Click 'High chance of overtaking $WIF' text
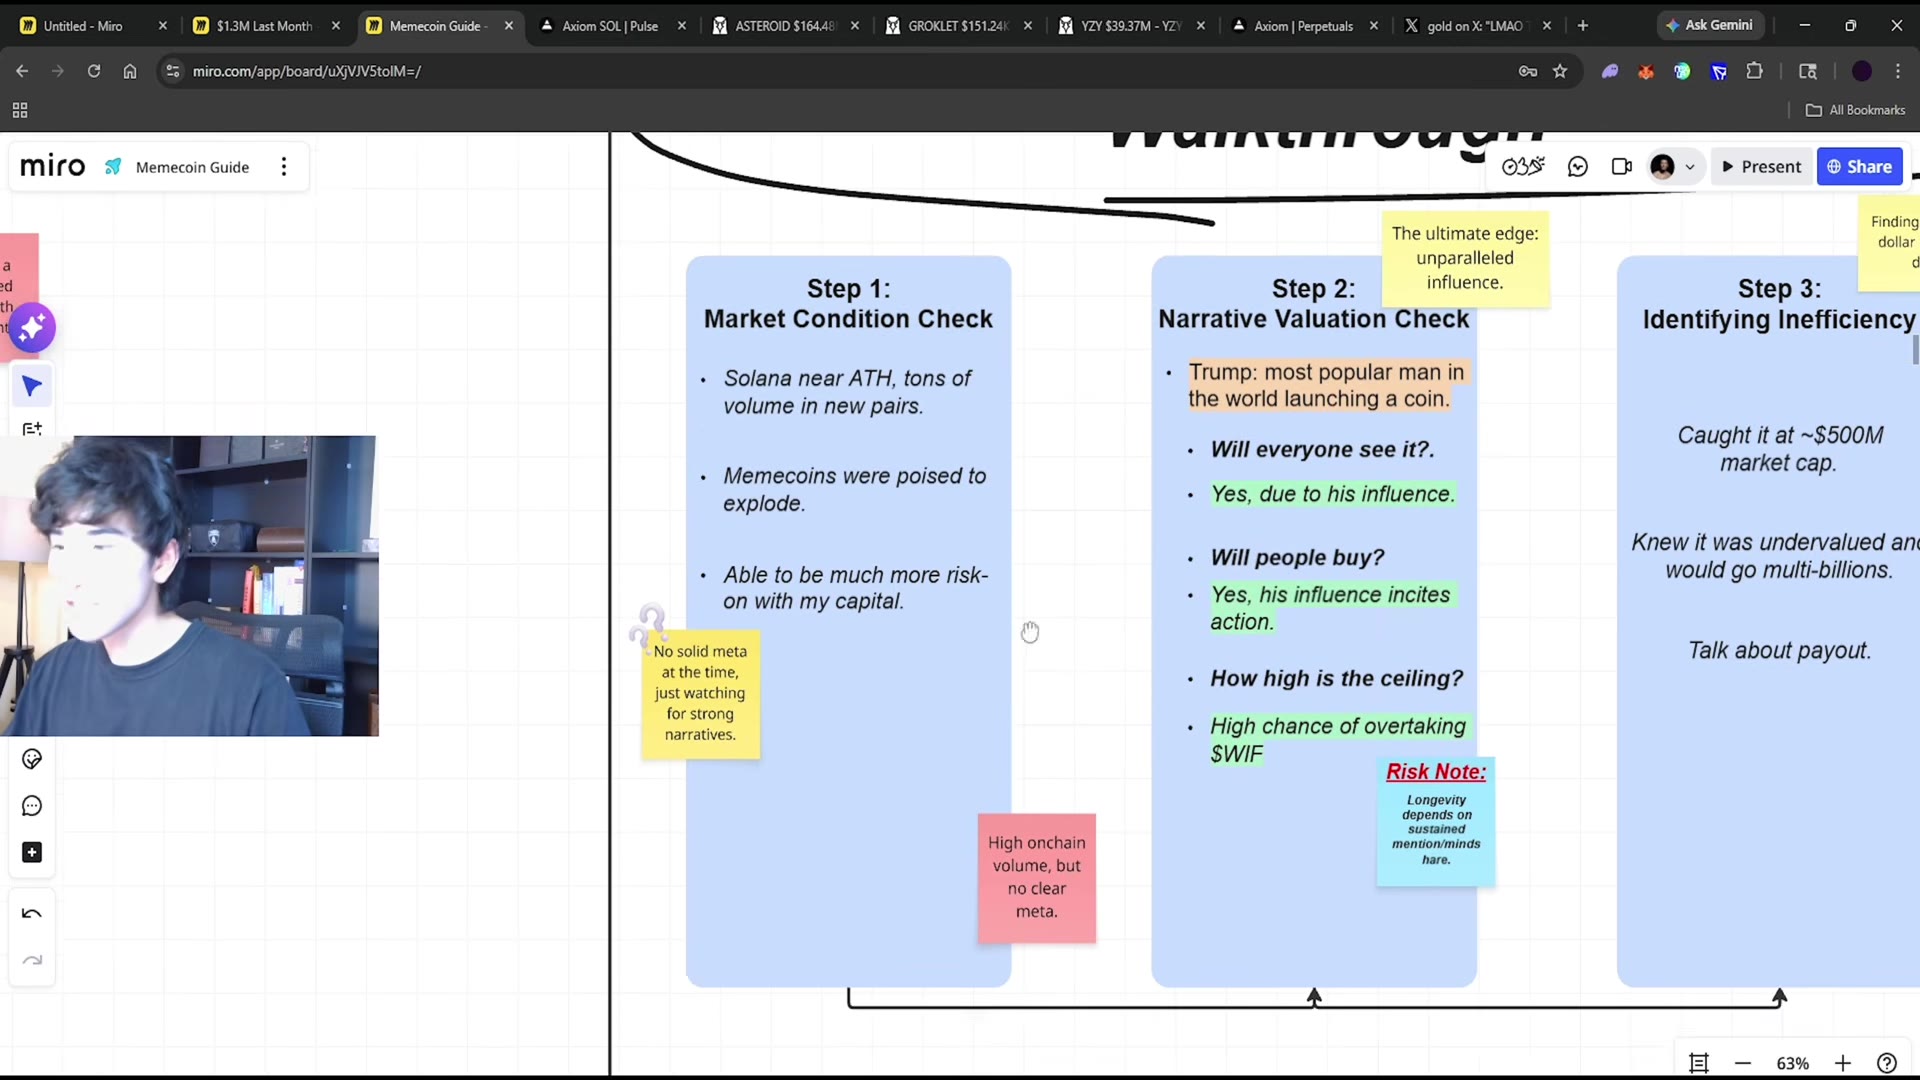1920x1080 pixels. pyautogui.click(x=1338, y=740)
